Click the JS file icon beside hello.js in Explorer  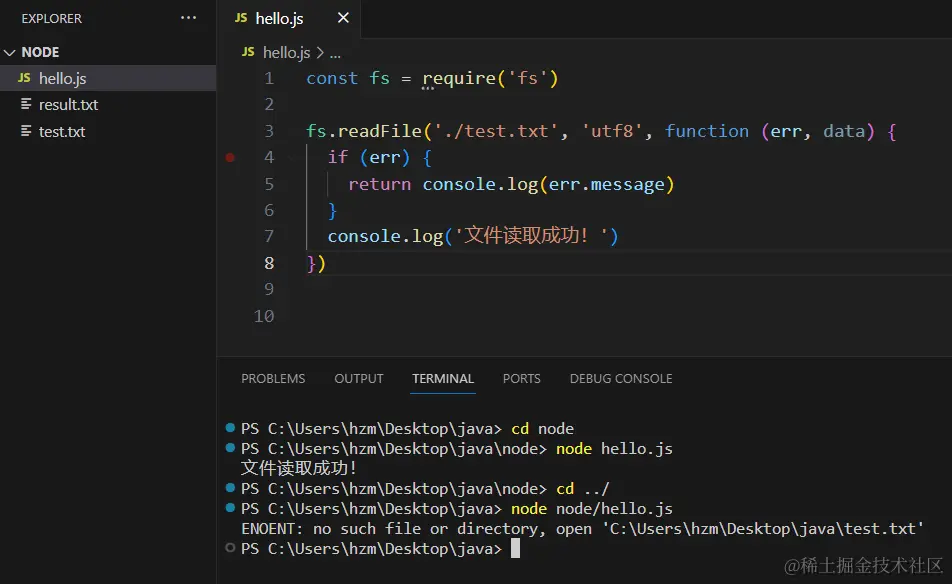point(24,78)
